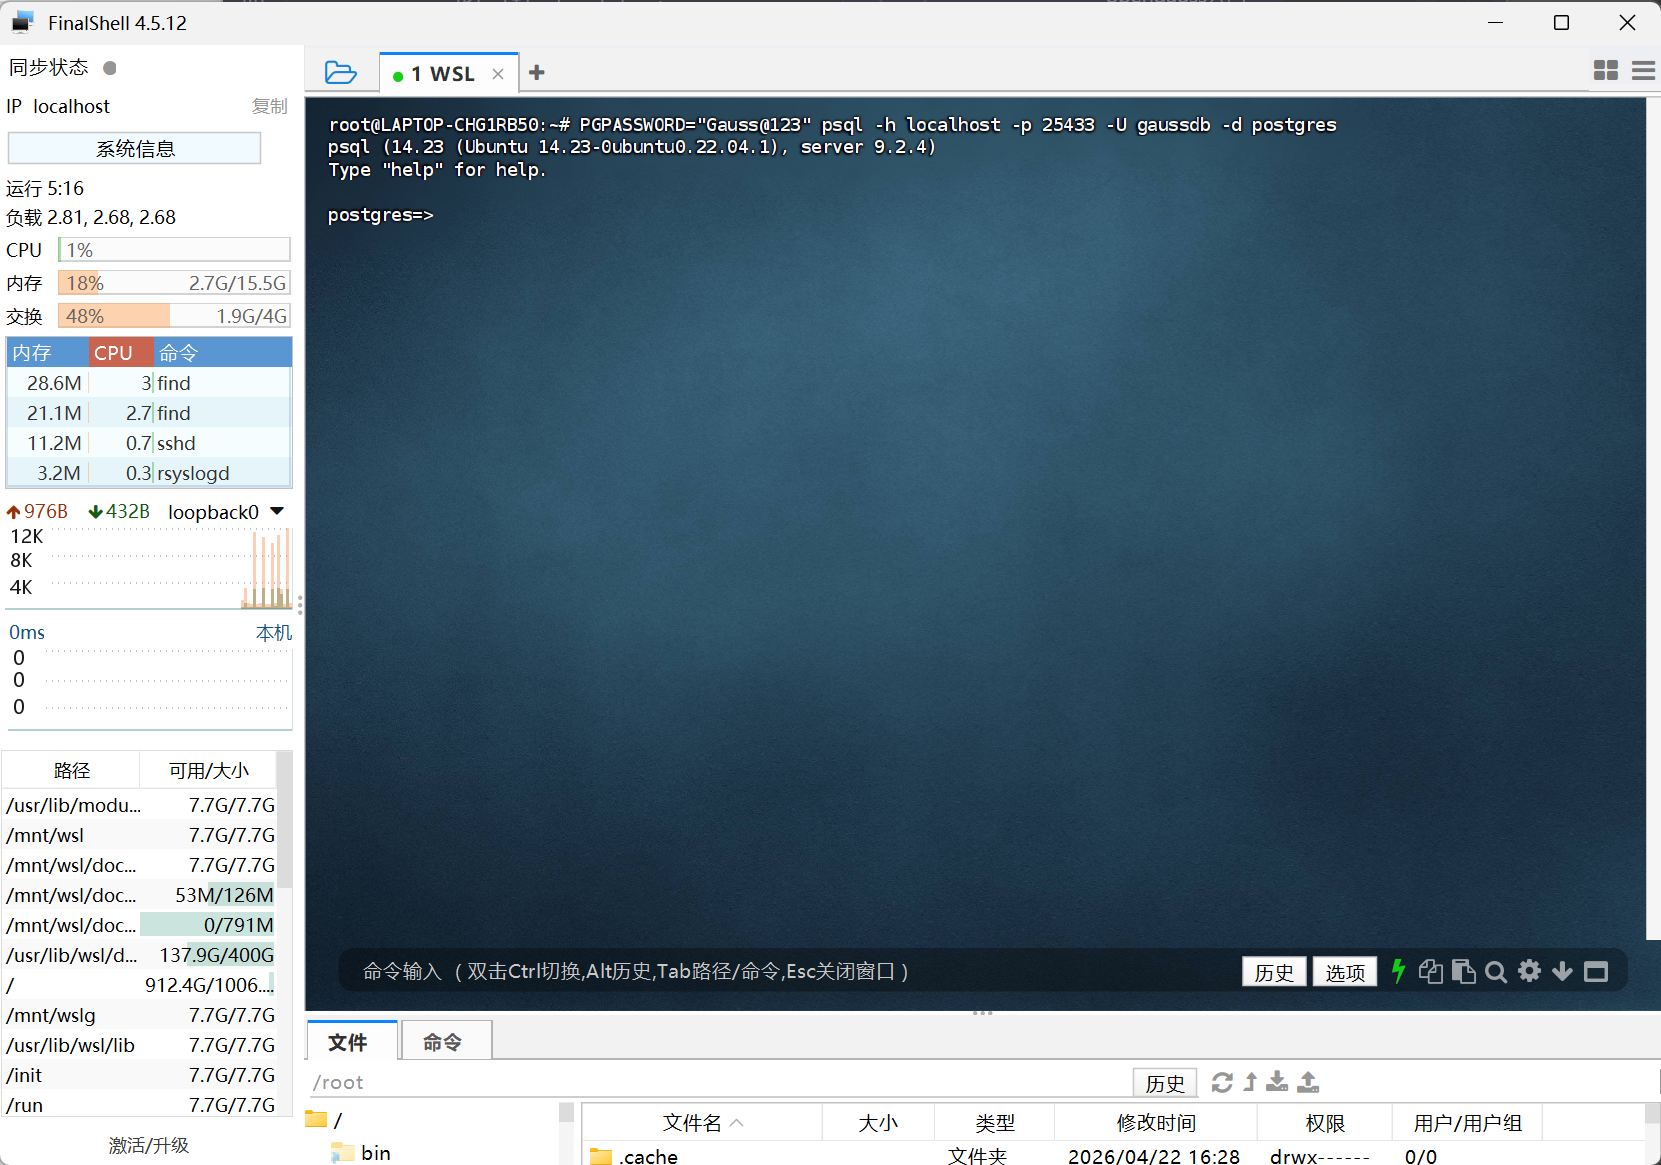Sort file list by 文件名 column
Viewport: 1661px width, 1165px height.
coord(702,1123)
